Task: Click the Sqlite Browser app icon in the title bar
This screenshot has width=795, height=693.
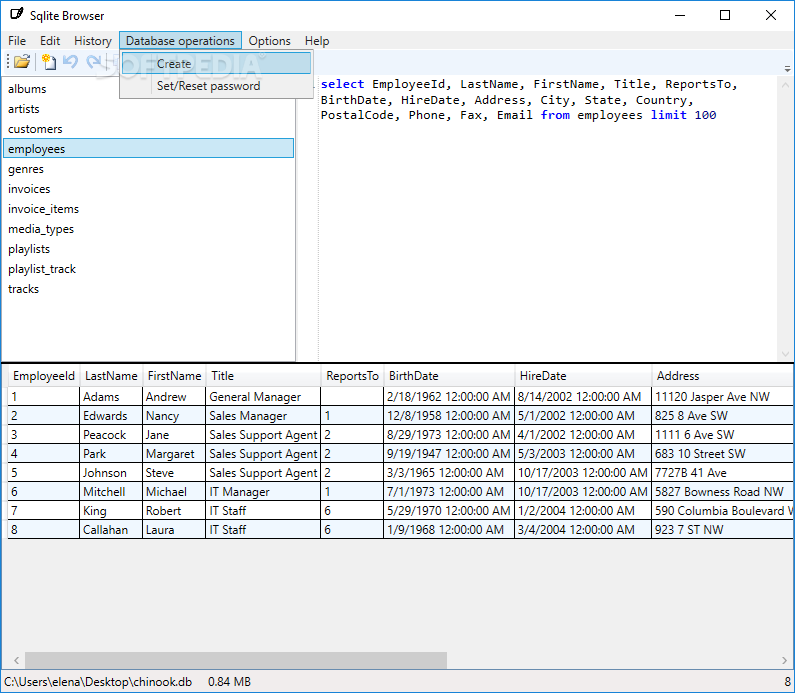Action: [x=17, y=15]
